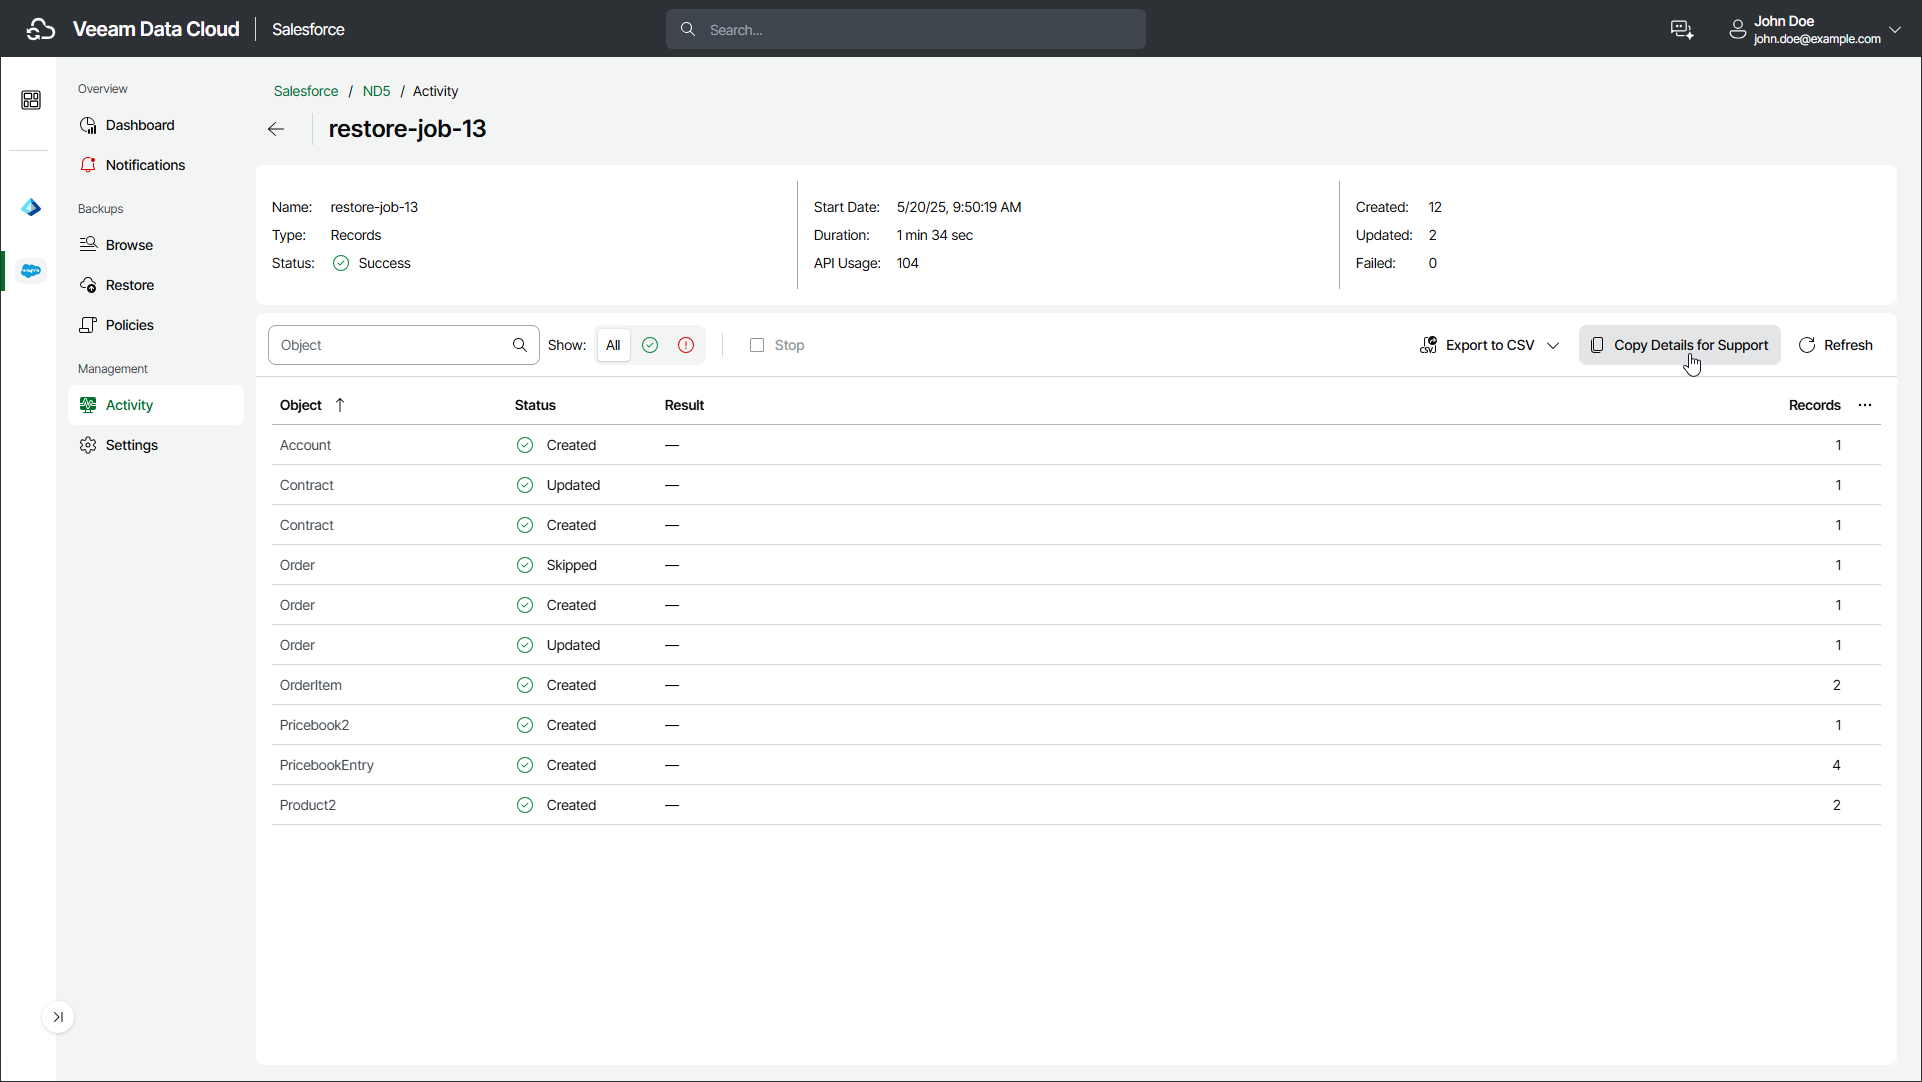The image size is (1922, 1082).
Task: Select the All show filter
Action: pyautogui.click(x=613, y=345)
